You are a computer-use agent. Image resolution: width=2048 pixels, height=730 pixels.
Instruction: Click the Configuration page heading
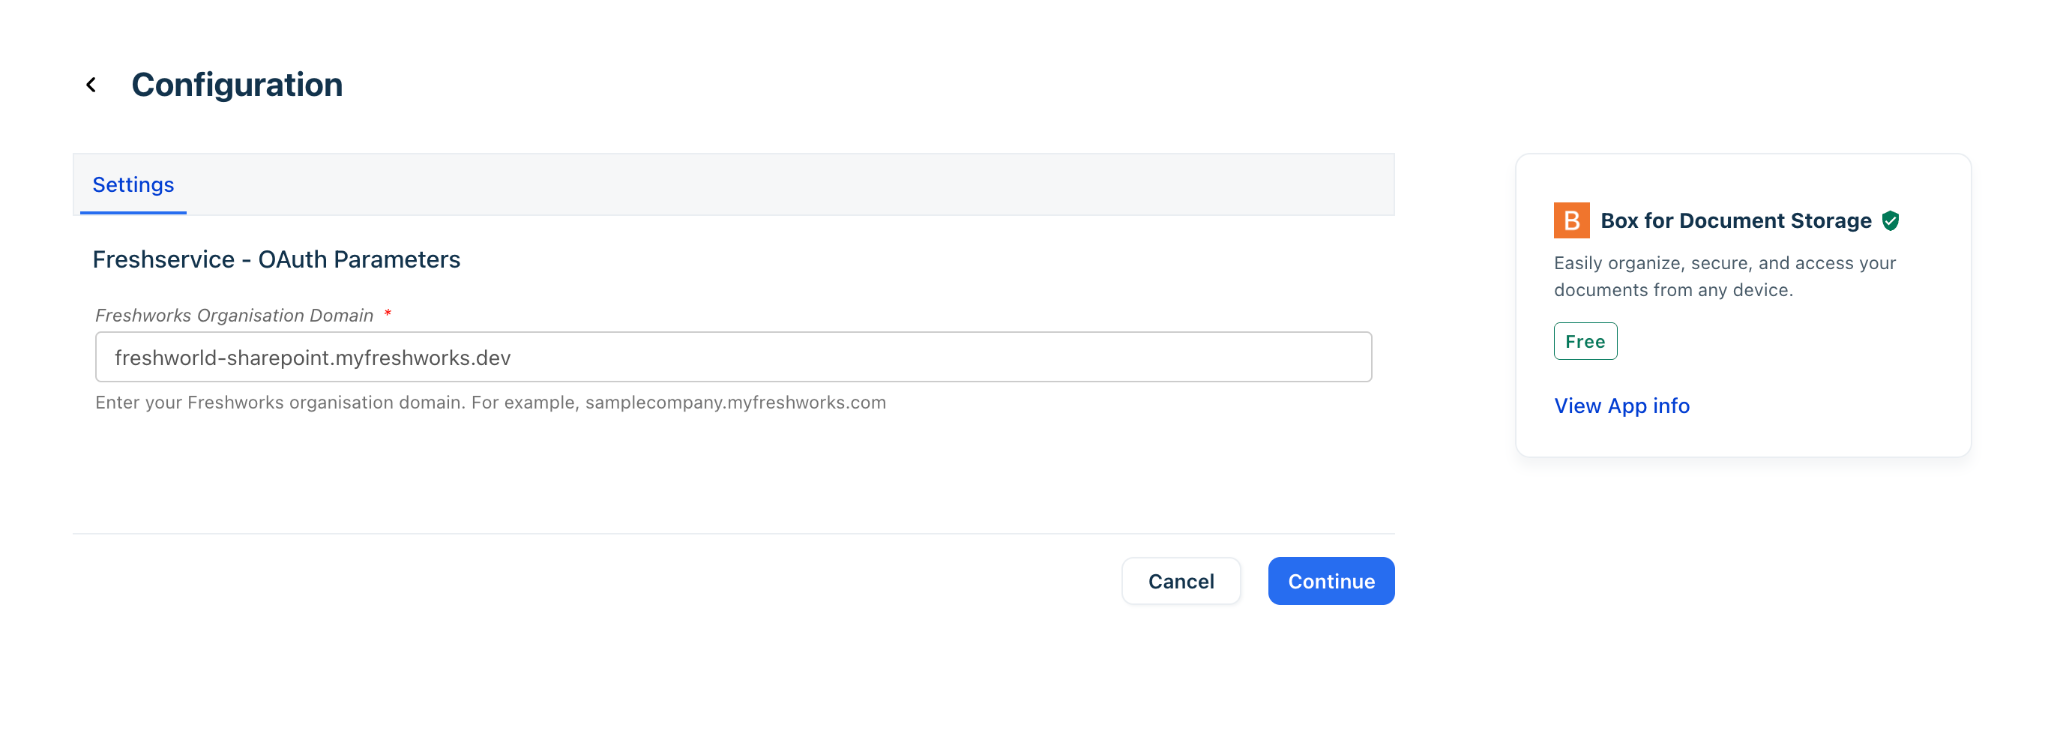click(237, 85)
